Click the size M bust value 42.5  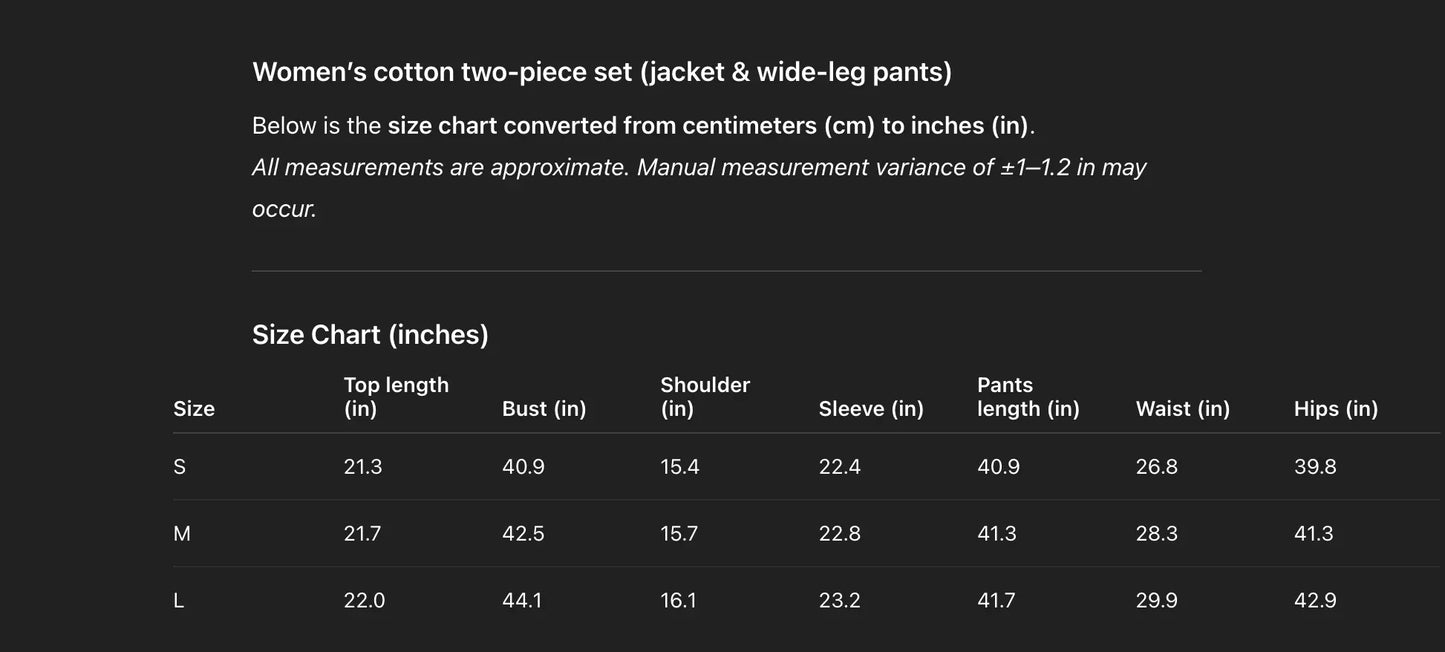[523, 534]
